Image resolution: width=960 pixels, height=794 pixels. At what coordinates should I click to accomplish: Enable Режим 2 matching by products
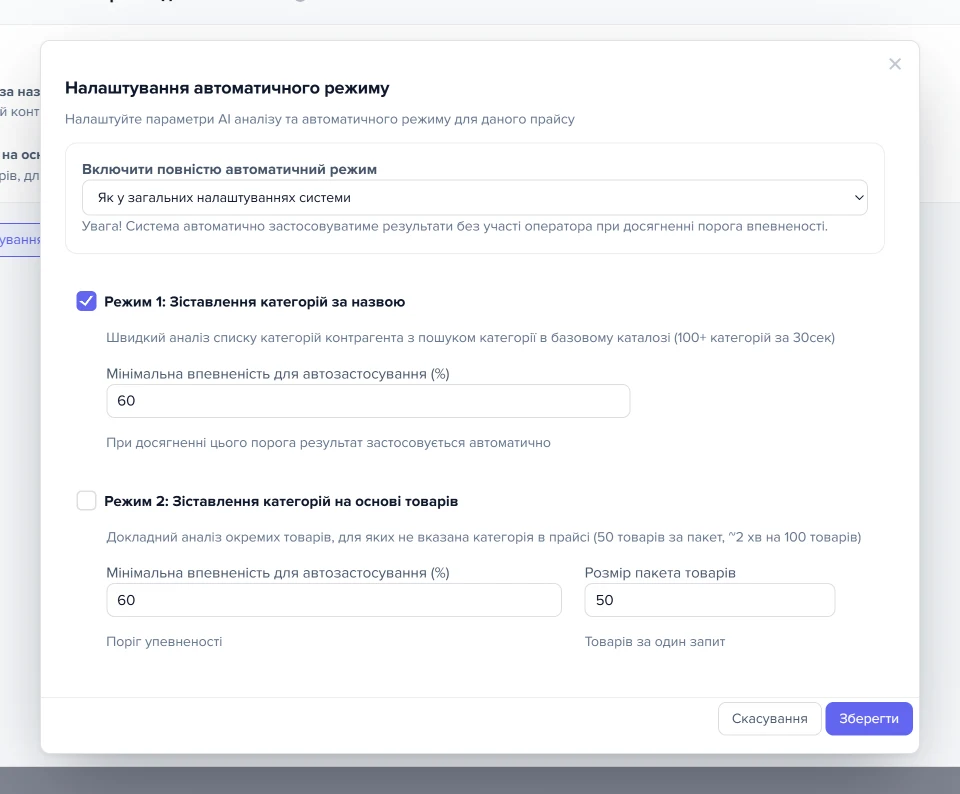pos(86,501)
